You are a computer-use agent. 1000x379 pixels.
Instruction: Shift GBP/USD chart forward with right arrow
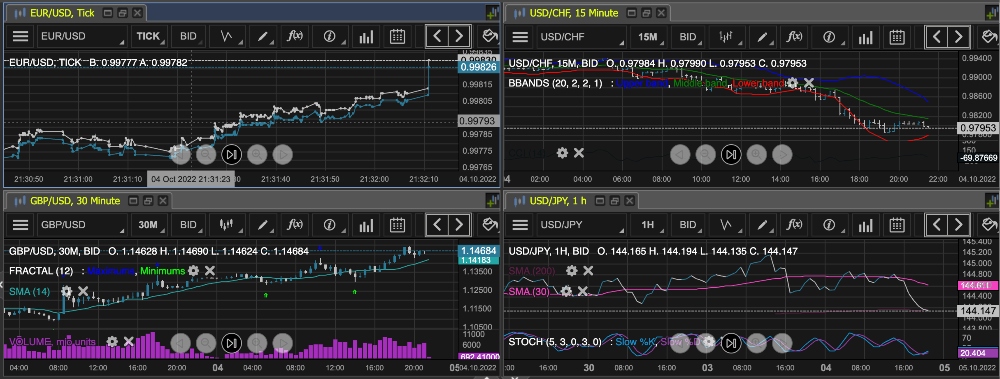click(x=459, y=225)
